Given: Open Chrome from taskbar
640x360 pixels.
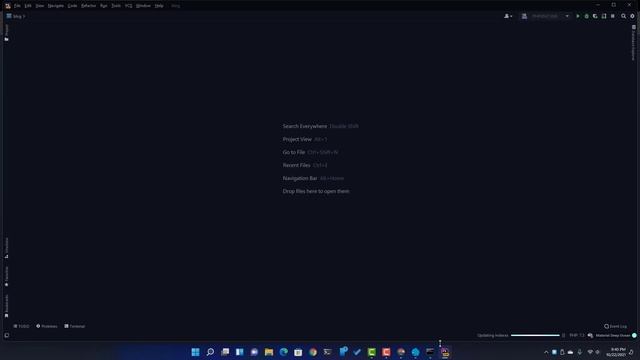Looking at the screenshot, I should 313,352.
